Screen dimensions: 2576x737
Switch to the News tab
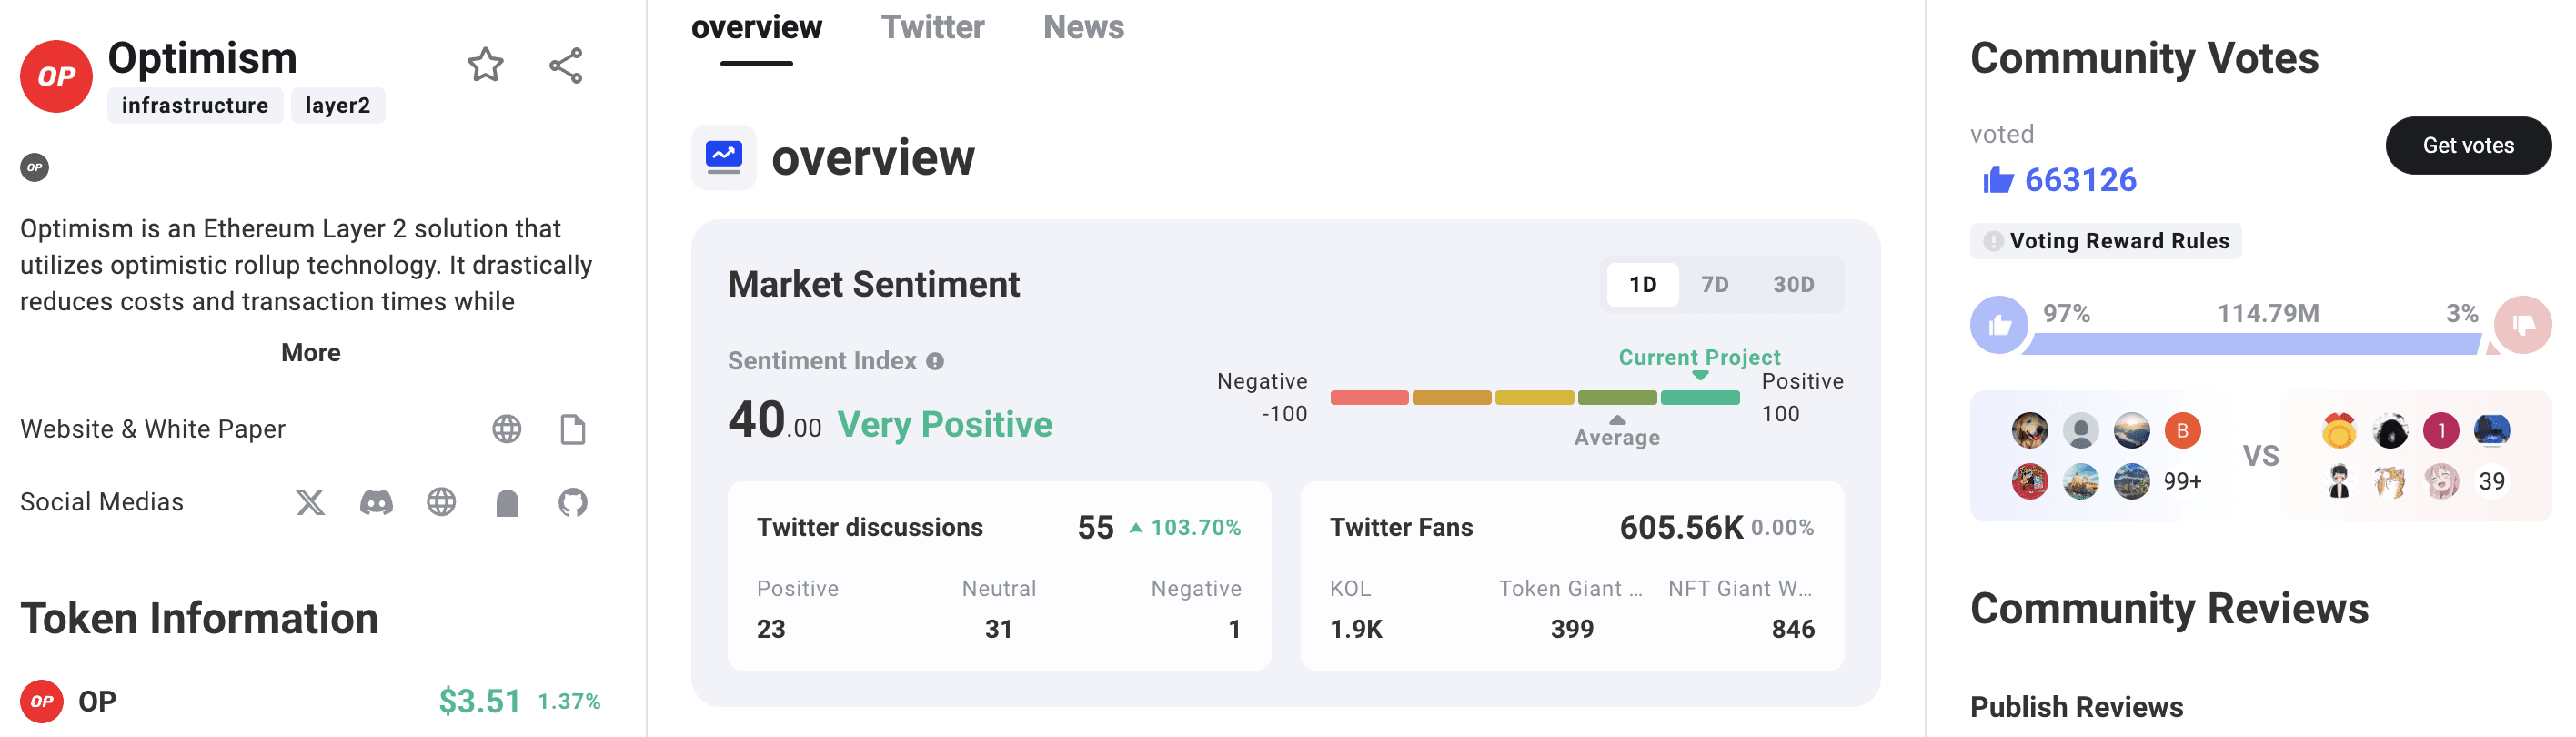click(1083, 27)
